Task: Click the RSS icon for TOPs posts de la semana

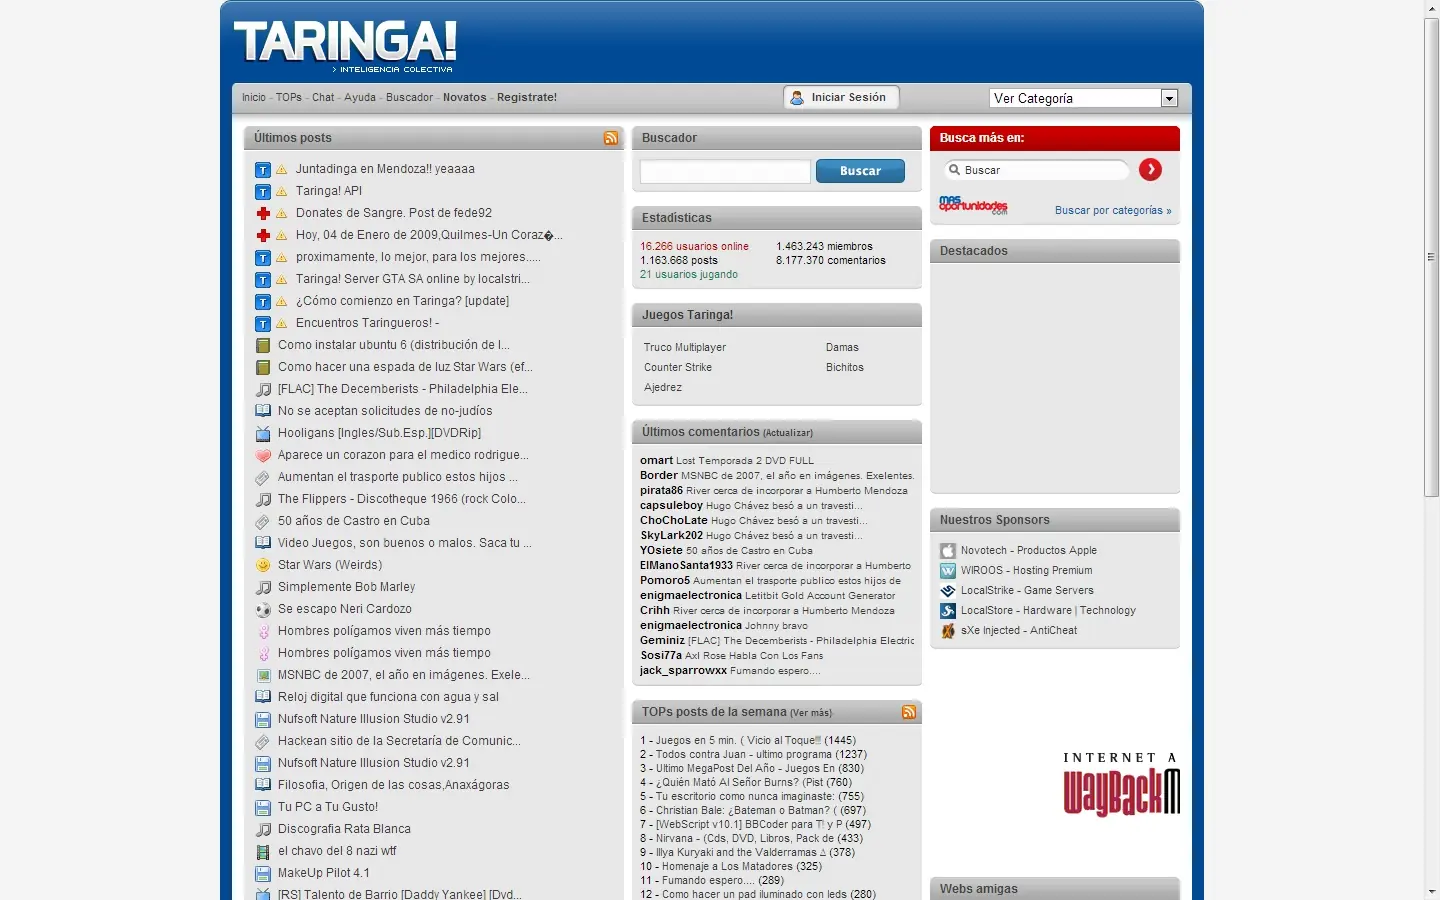Action: click(909, 712)
